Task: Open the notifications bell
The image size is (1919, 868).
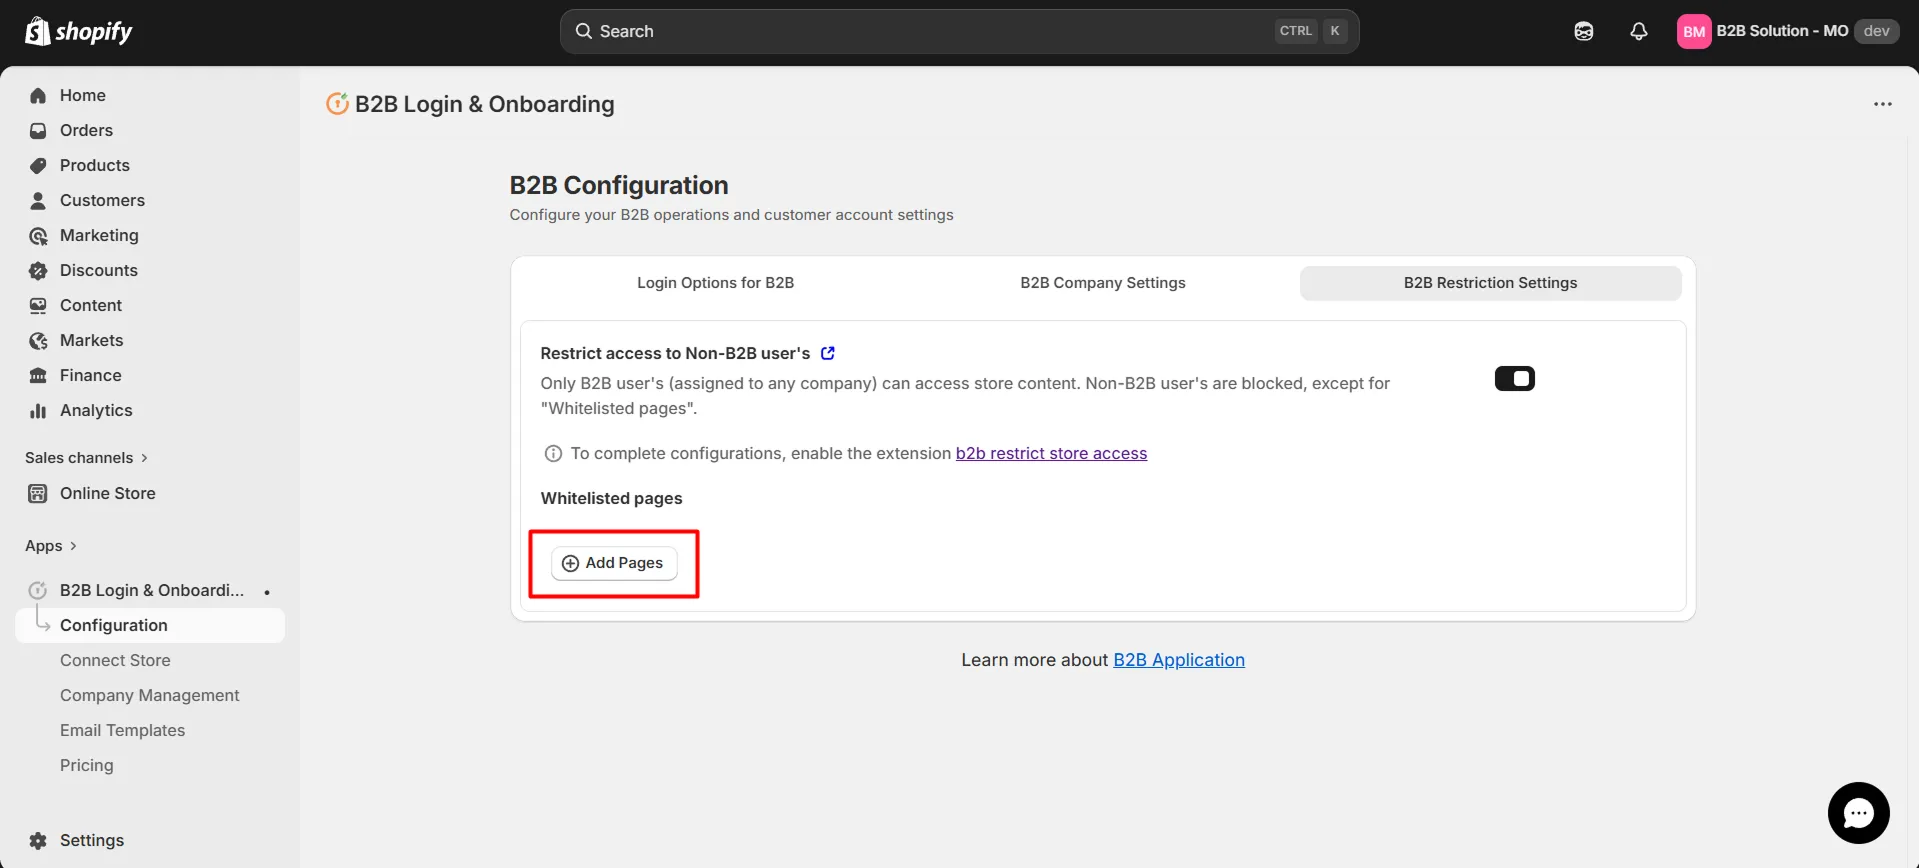Action: pyautogui.click(x=1638, y=31)
